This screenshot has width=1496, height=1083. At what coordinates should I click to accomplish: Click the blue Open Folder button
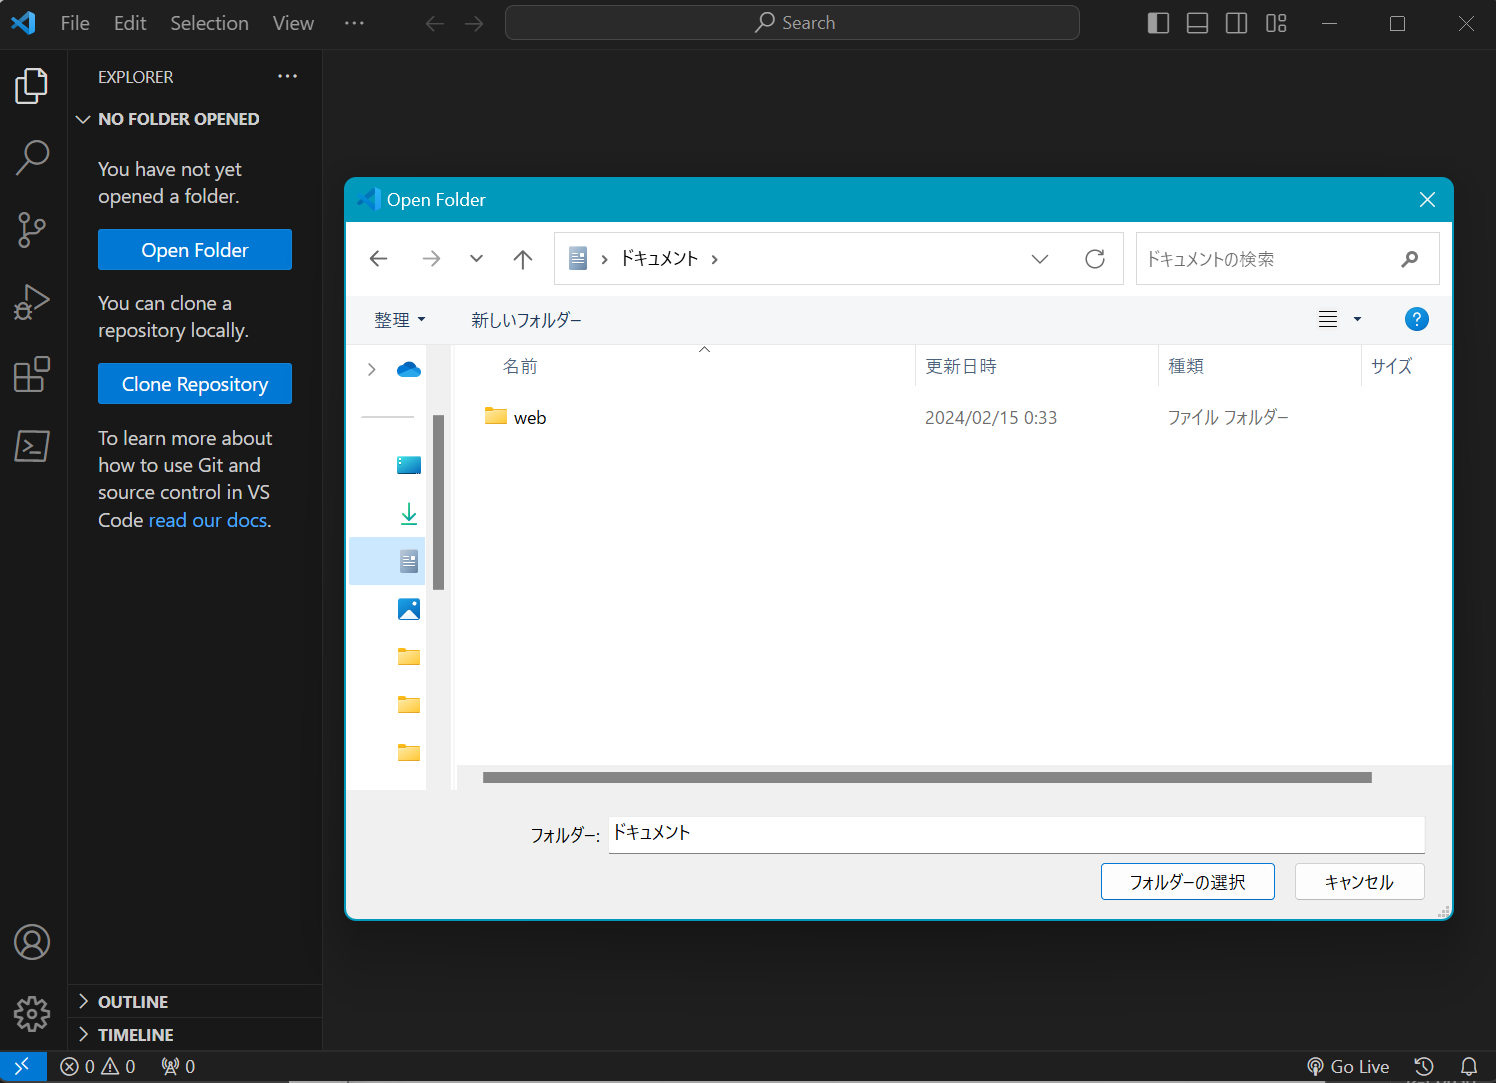tap(195, 250)
